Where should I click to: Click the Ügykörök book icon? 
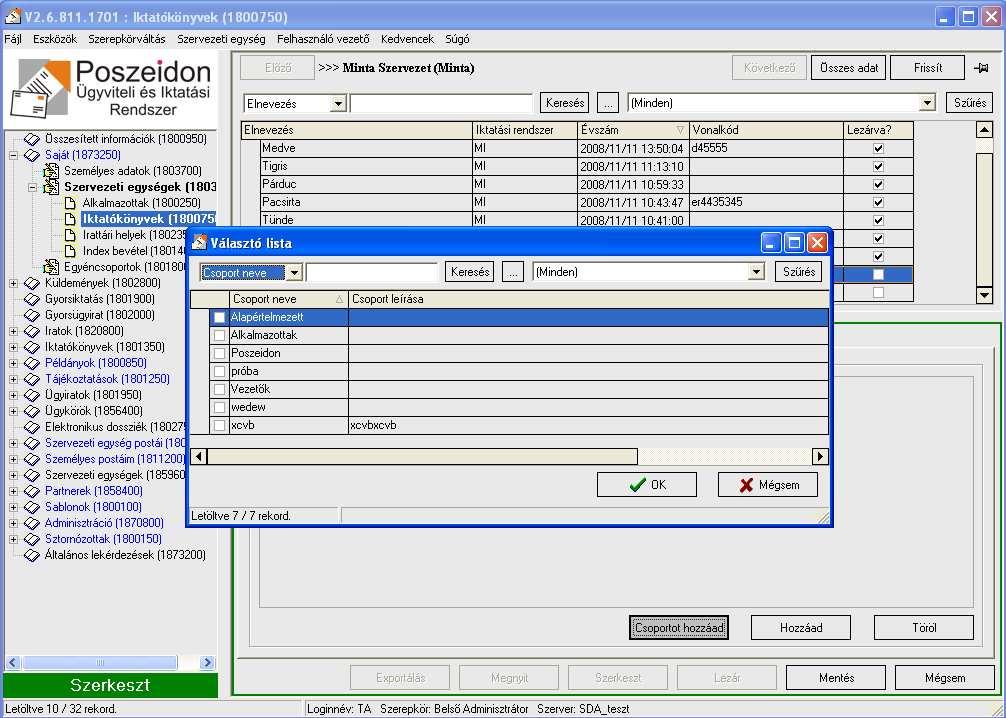[32, 411]
